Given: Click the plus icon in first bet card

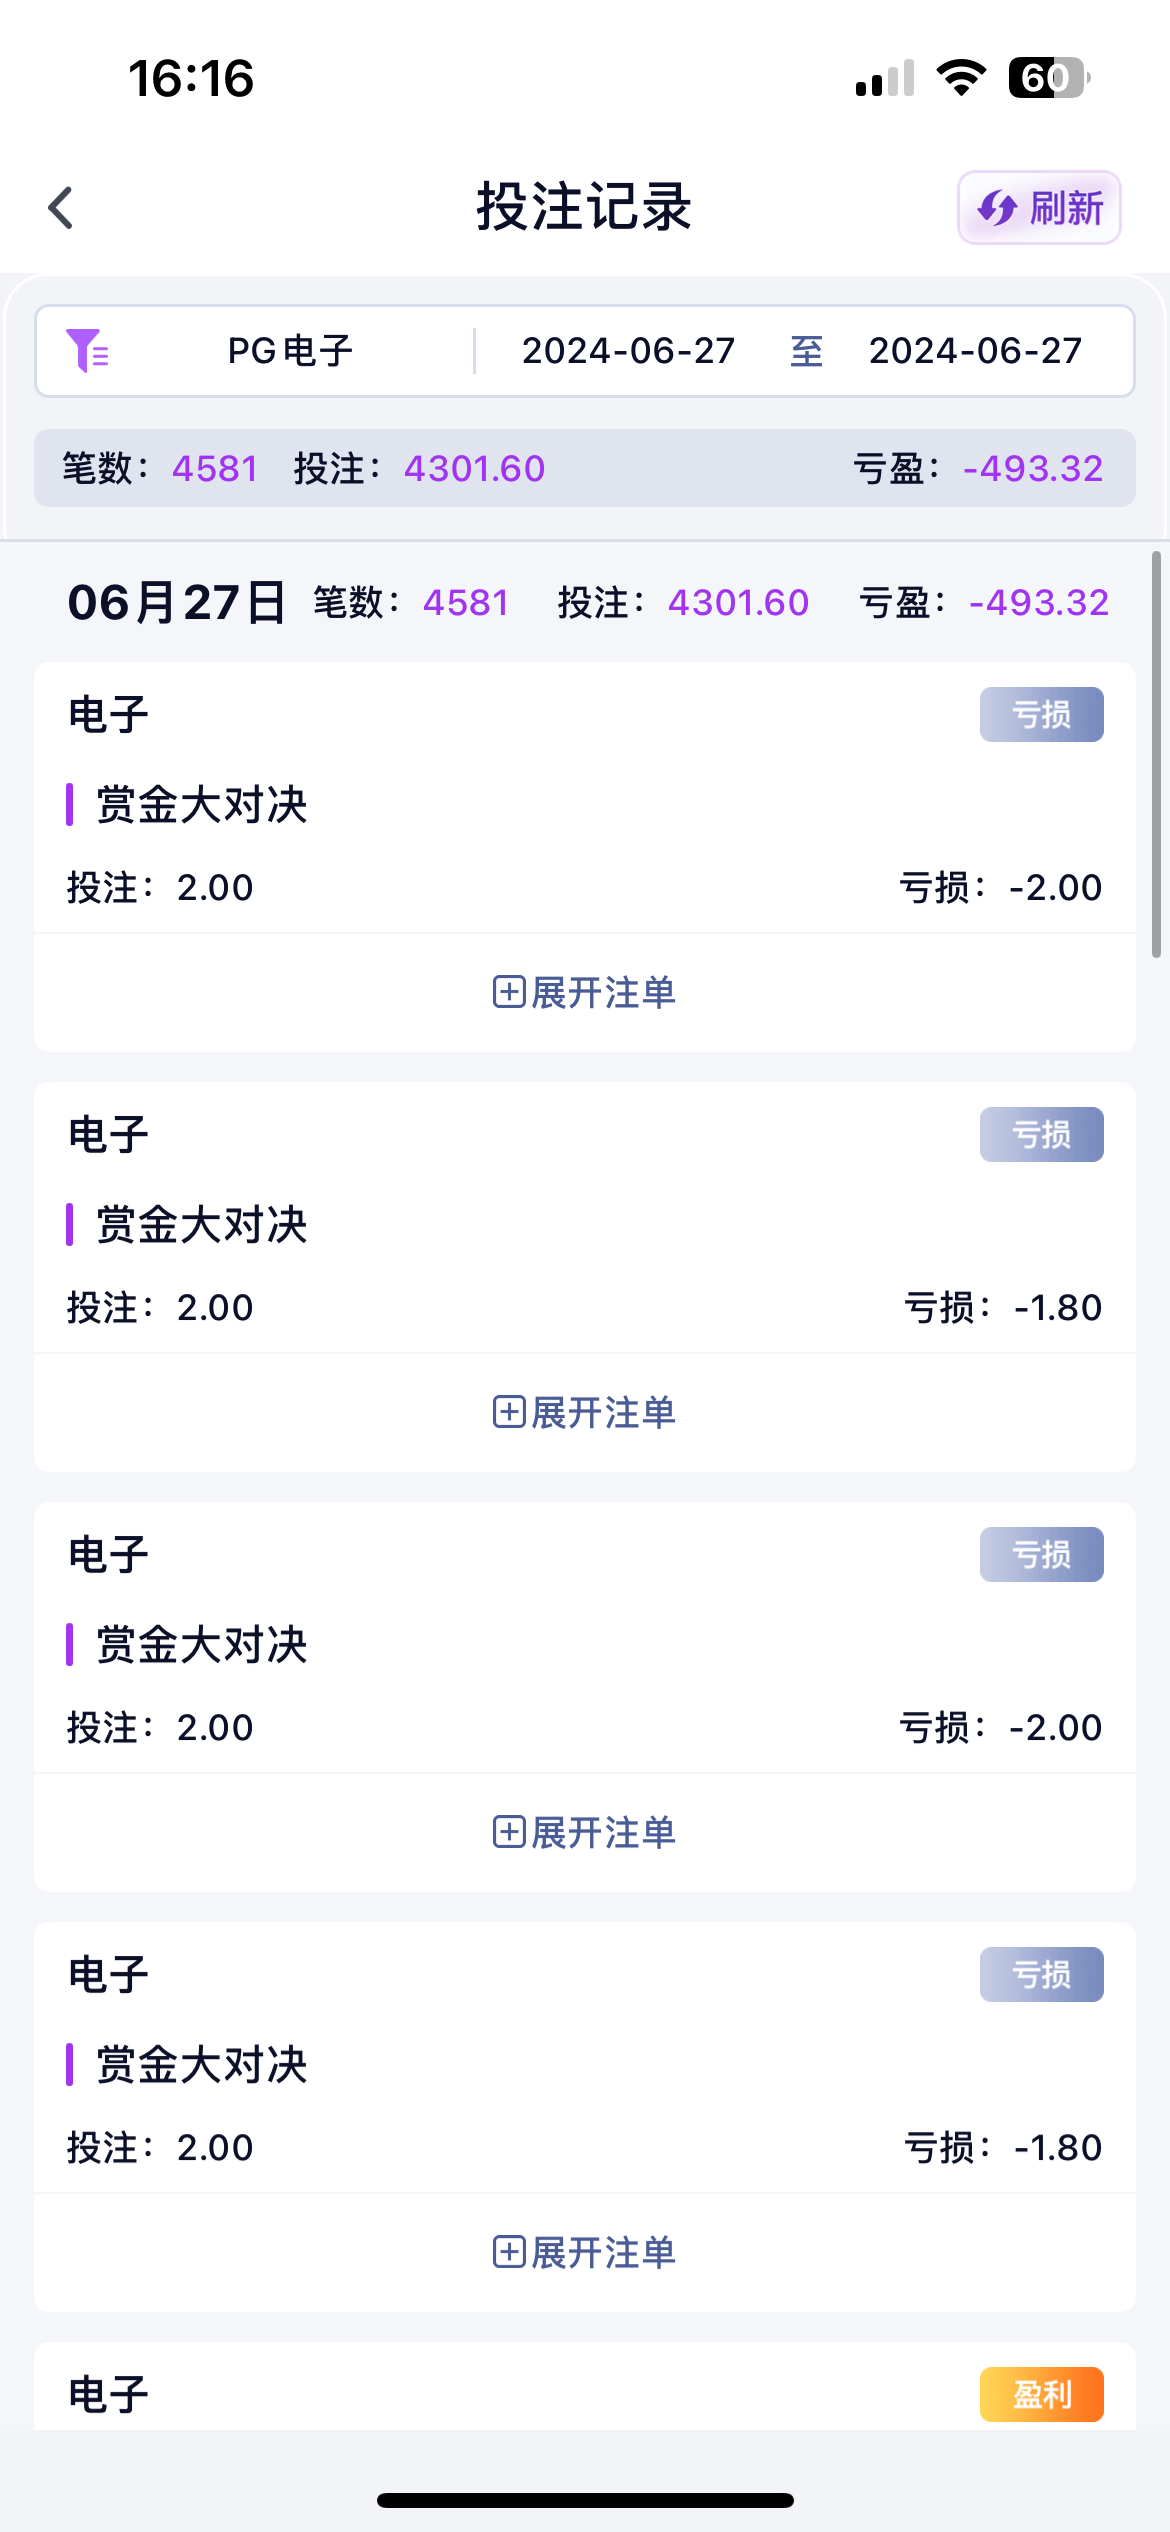Looking at the screenshot, I should [509, 992].
